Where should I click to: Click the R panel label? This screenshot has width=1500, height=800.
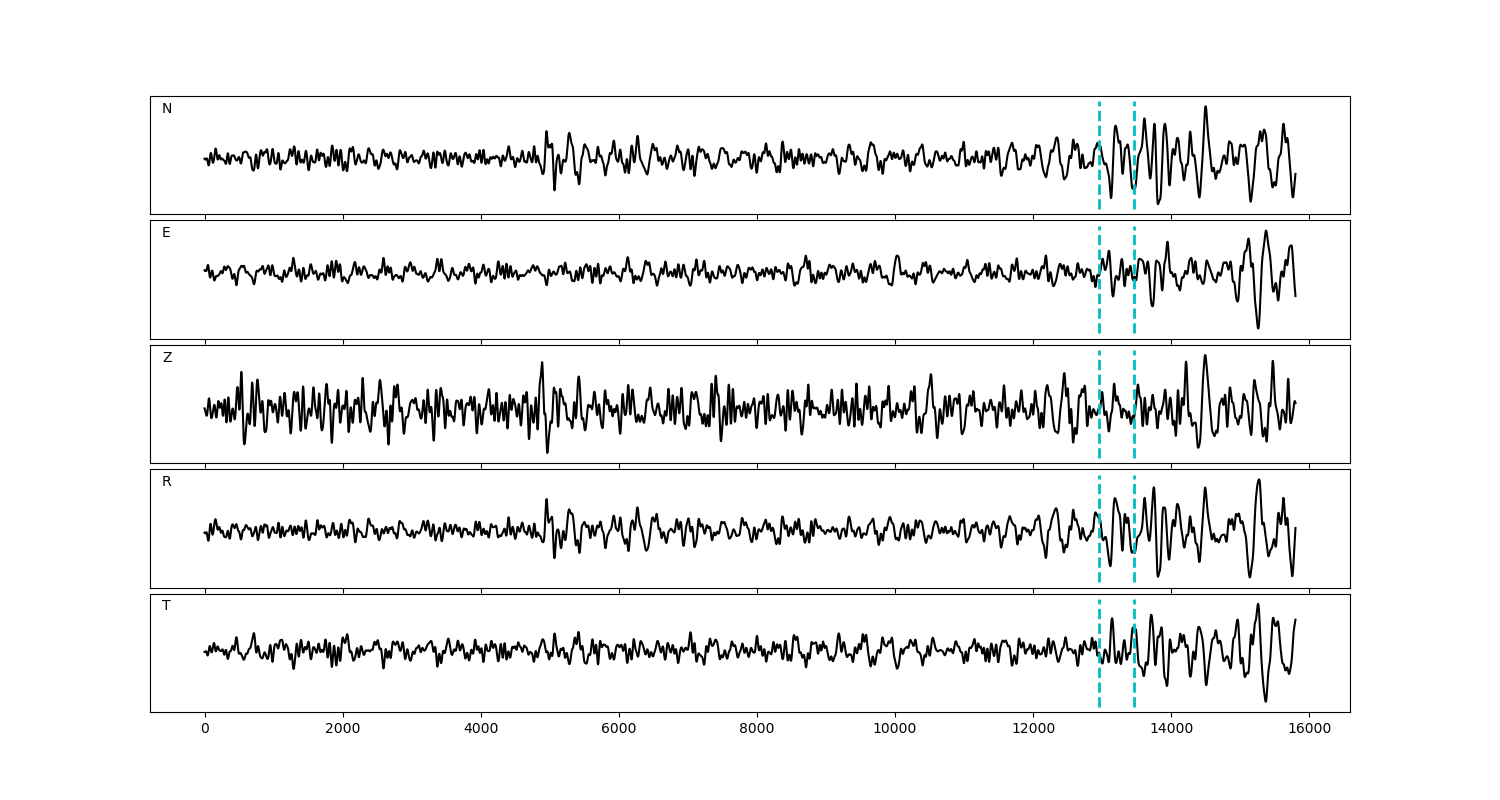click(x=167, y=482)
